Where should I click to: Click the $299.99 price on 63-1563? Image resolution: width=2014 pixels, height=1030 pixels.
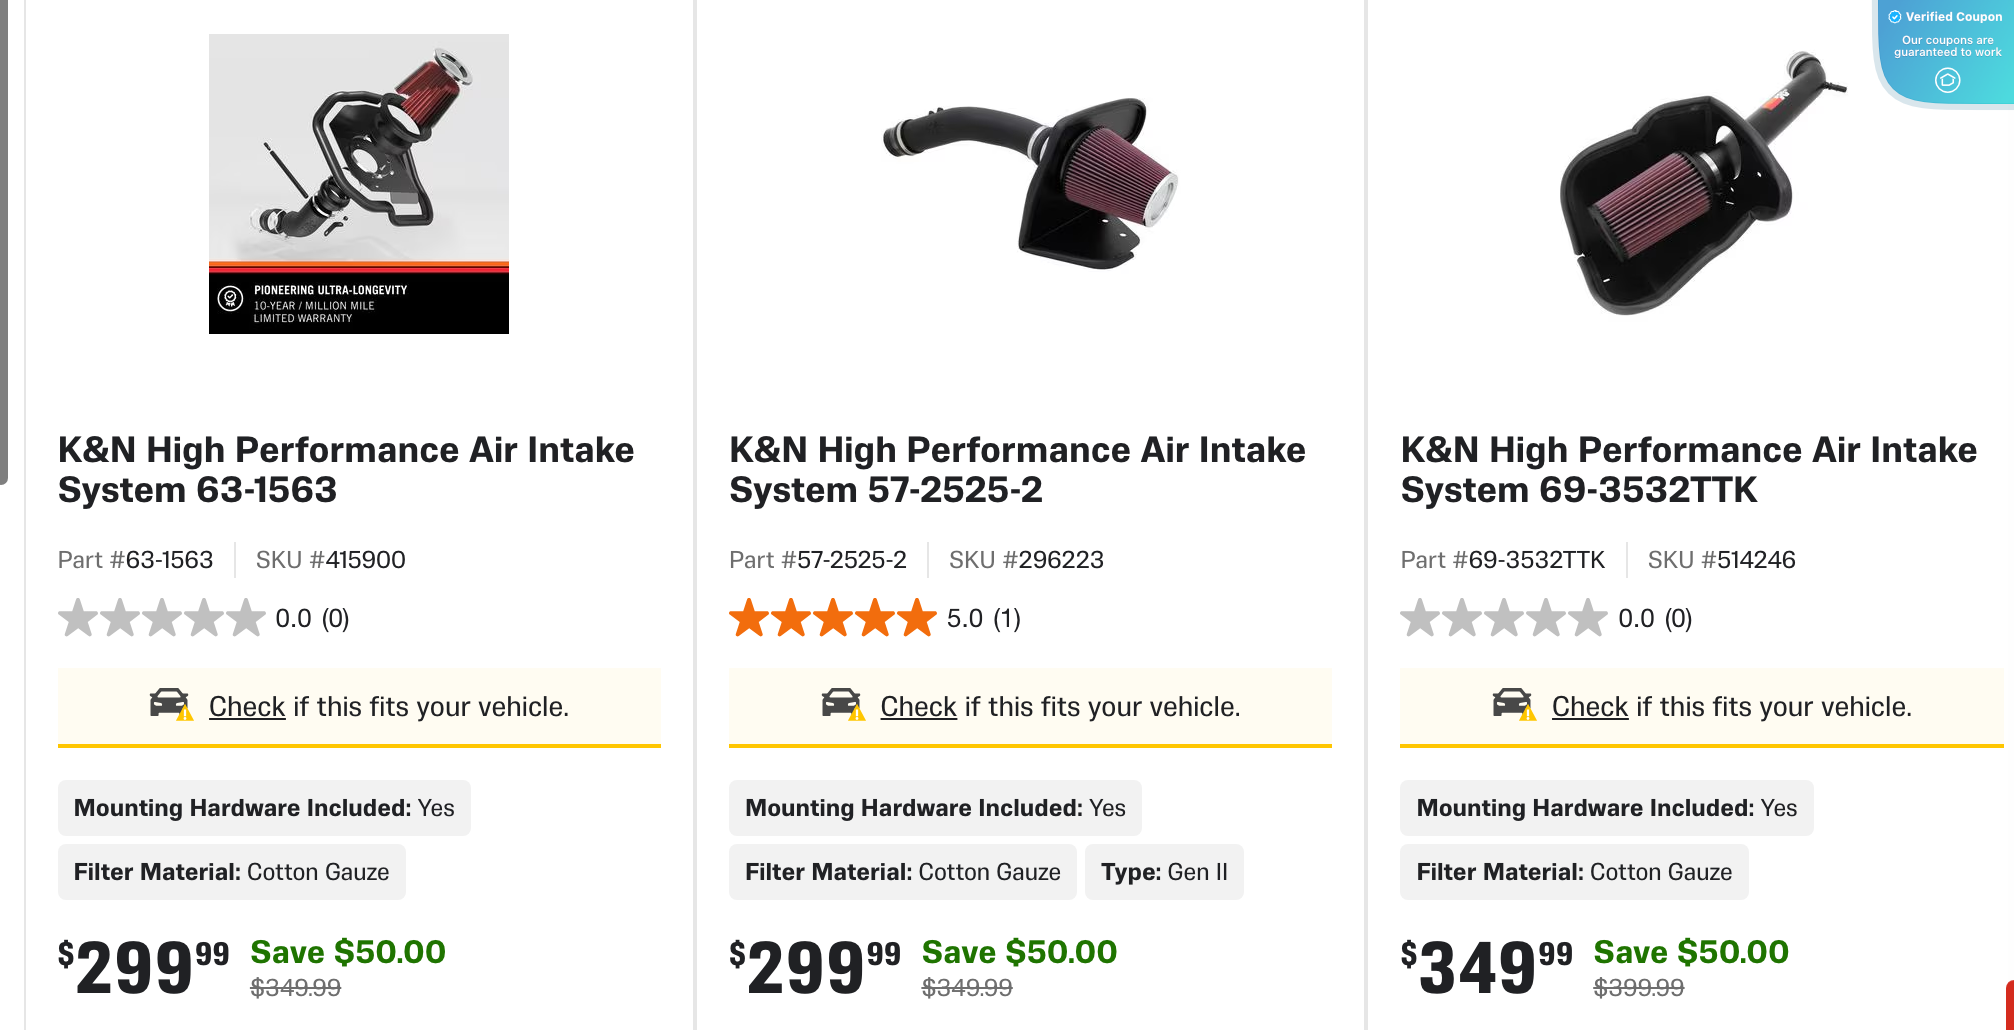tap(144, 967)
